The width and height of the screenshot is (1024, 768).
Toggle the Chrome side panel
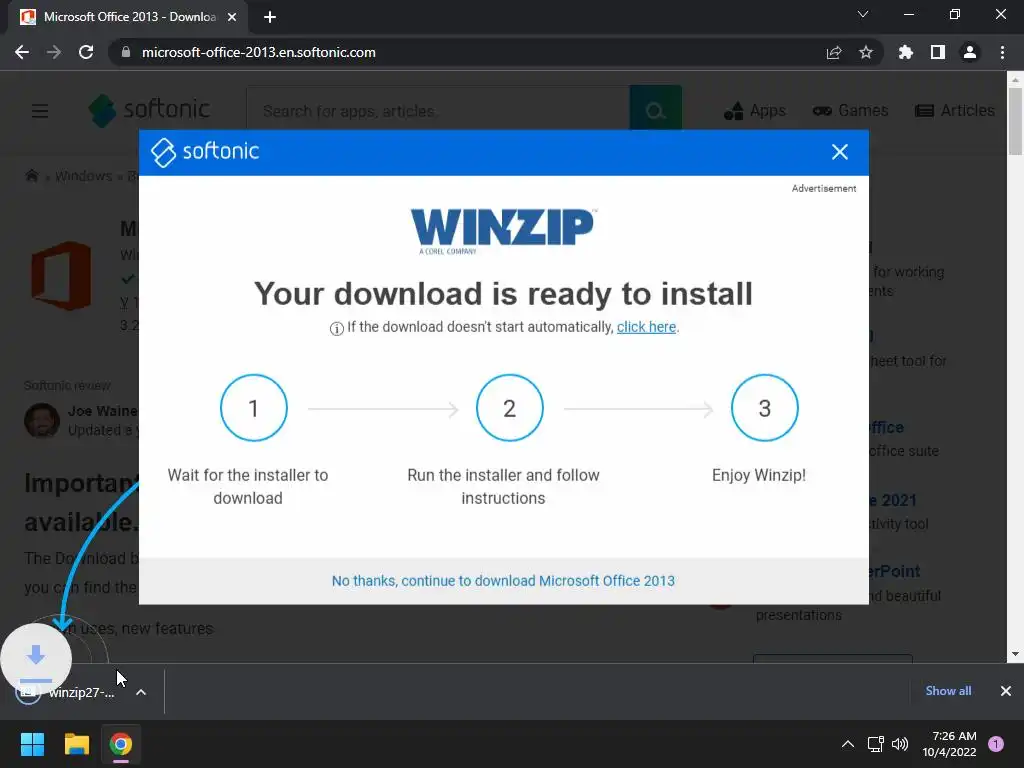click(938, 52)
